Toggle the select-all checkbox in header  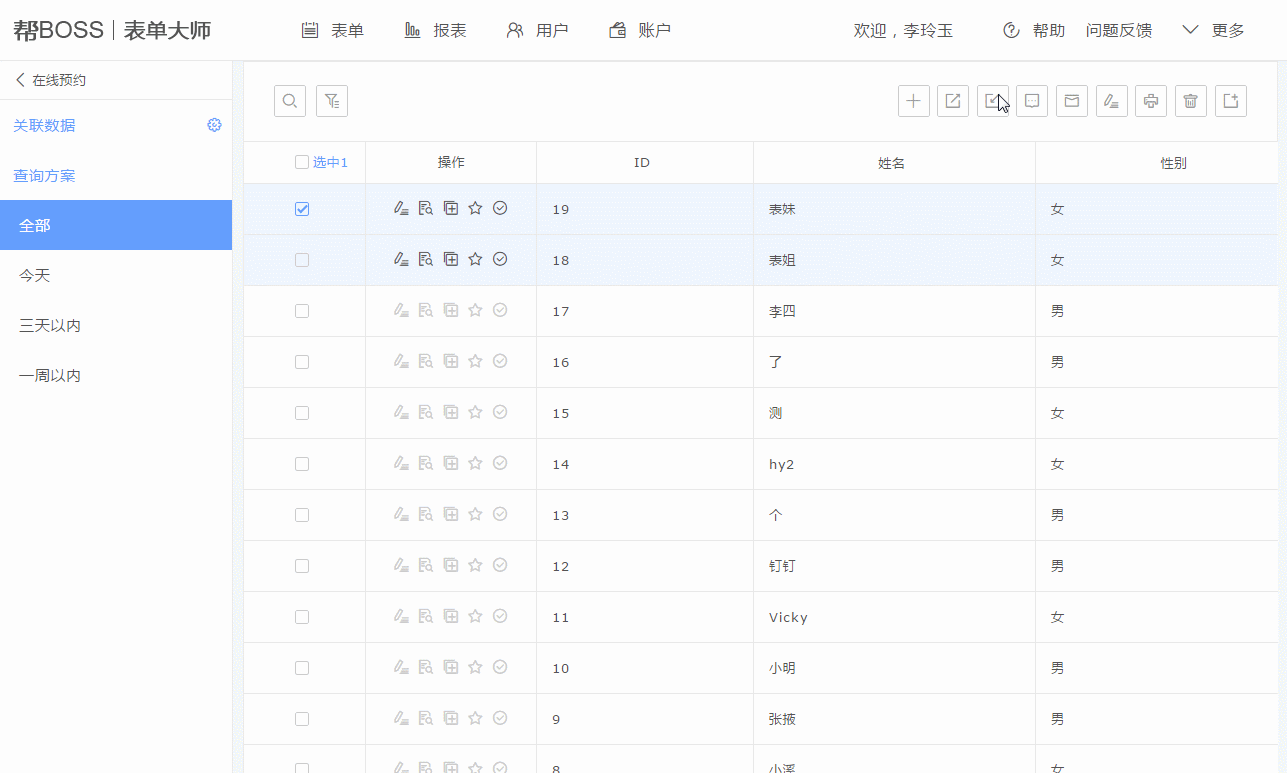(x=302, y=163)
